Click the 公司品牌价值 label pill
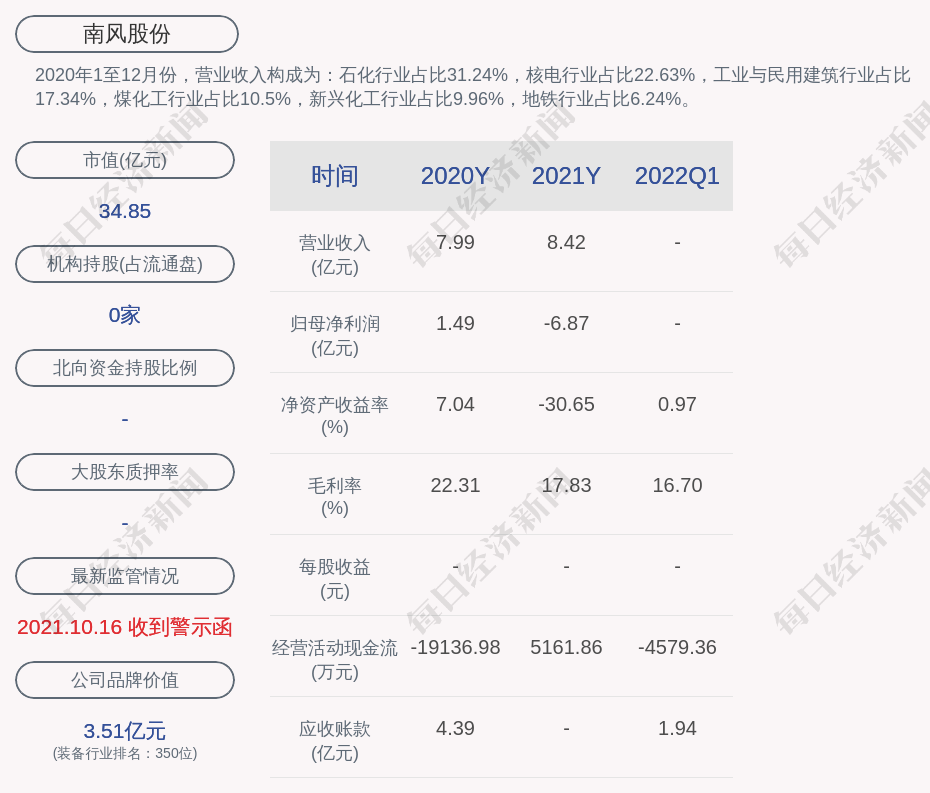930x793 pixels. [x=125, y=680]
